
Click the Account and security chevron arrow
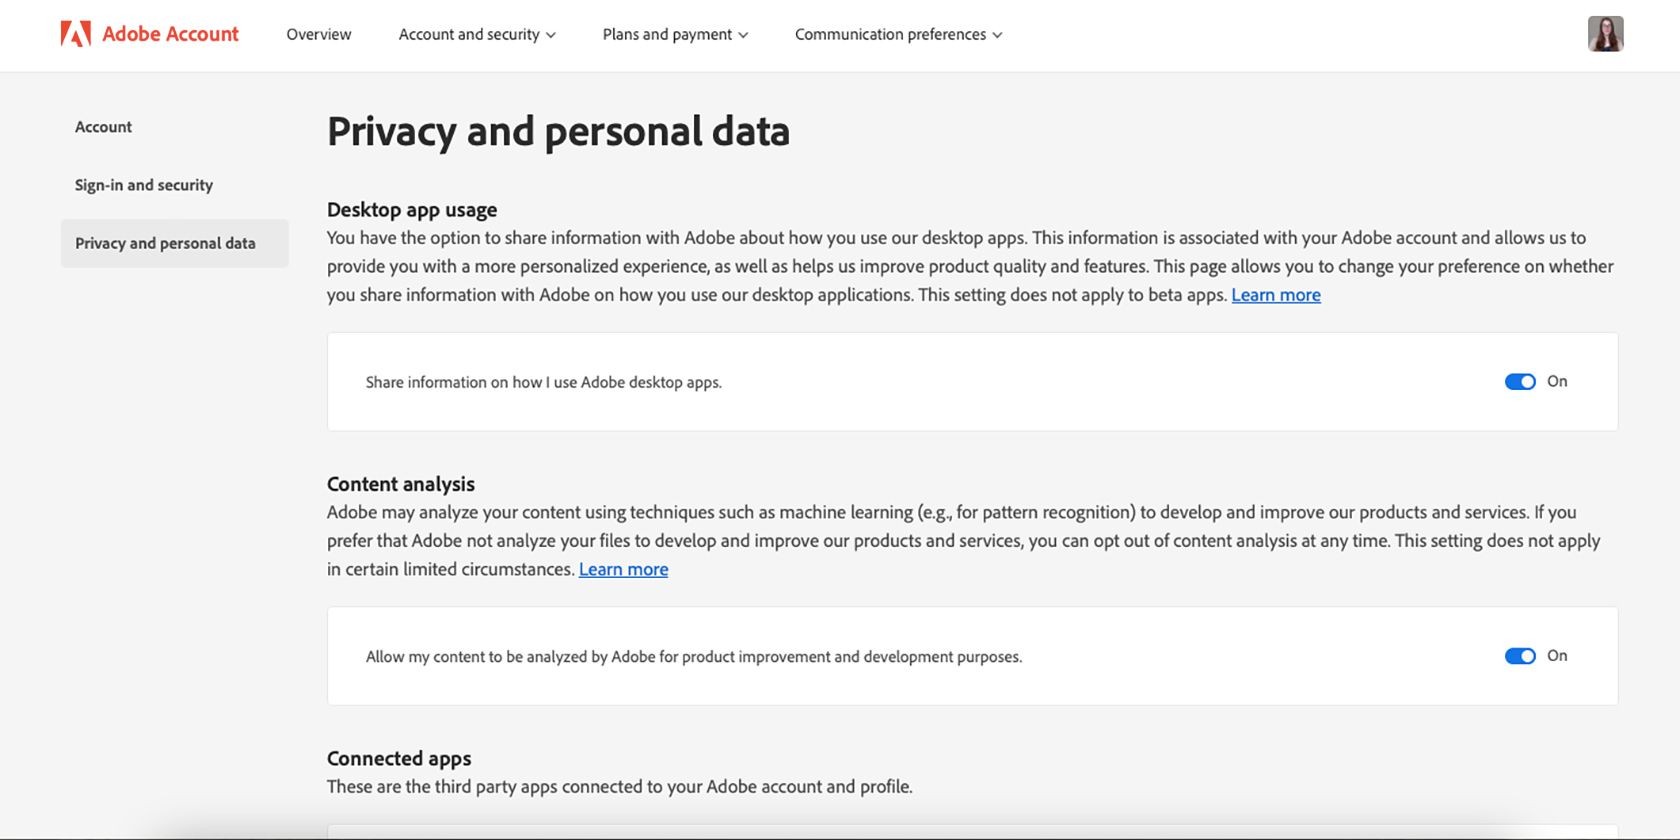[x=551, y=35]
